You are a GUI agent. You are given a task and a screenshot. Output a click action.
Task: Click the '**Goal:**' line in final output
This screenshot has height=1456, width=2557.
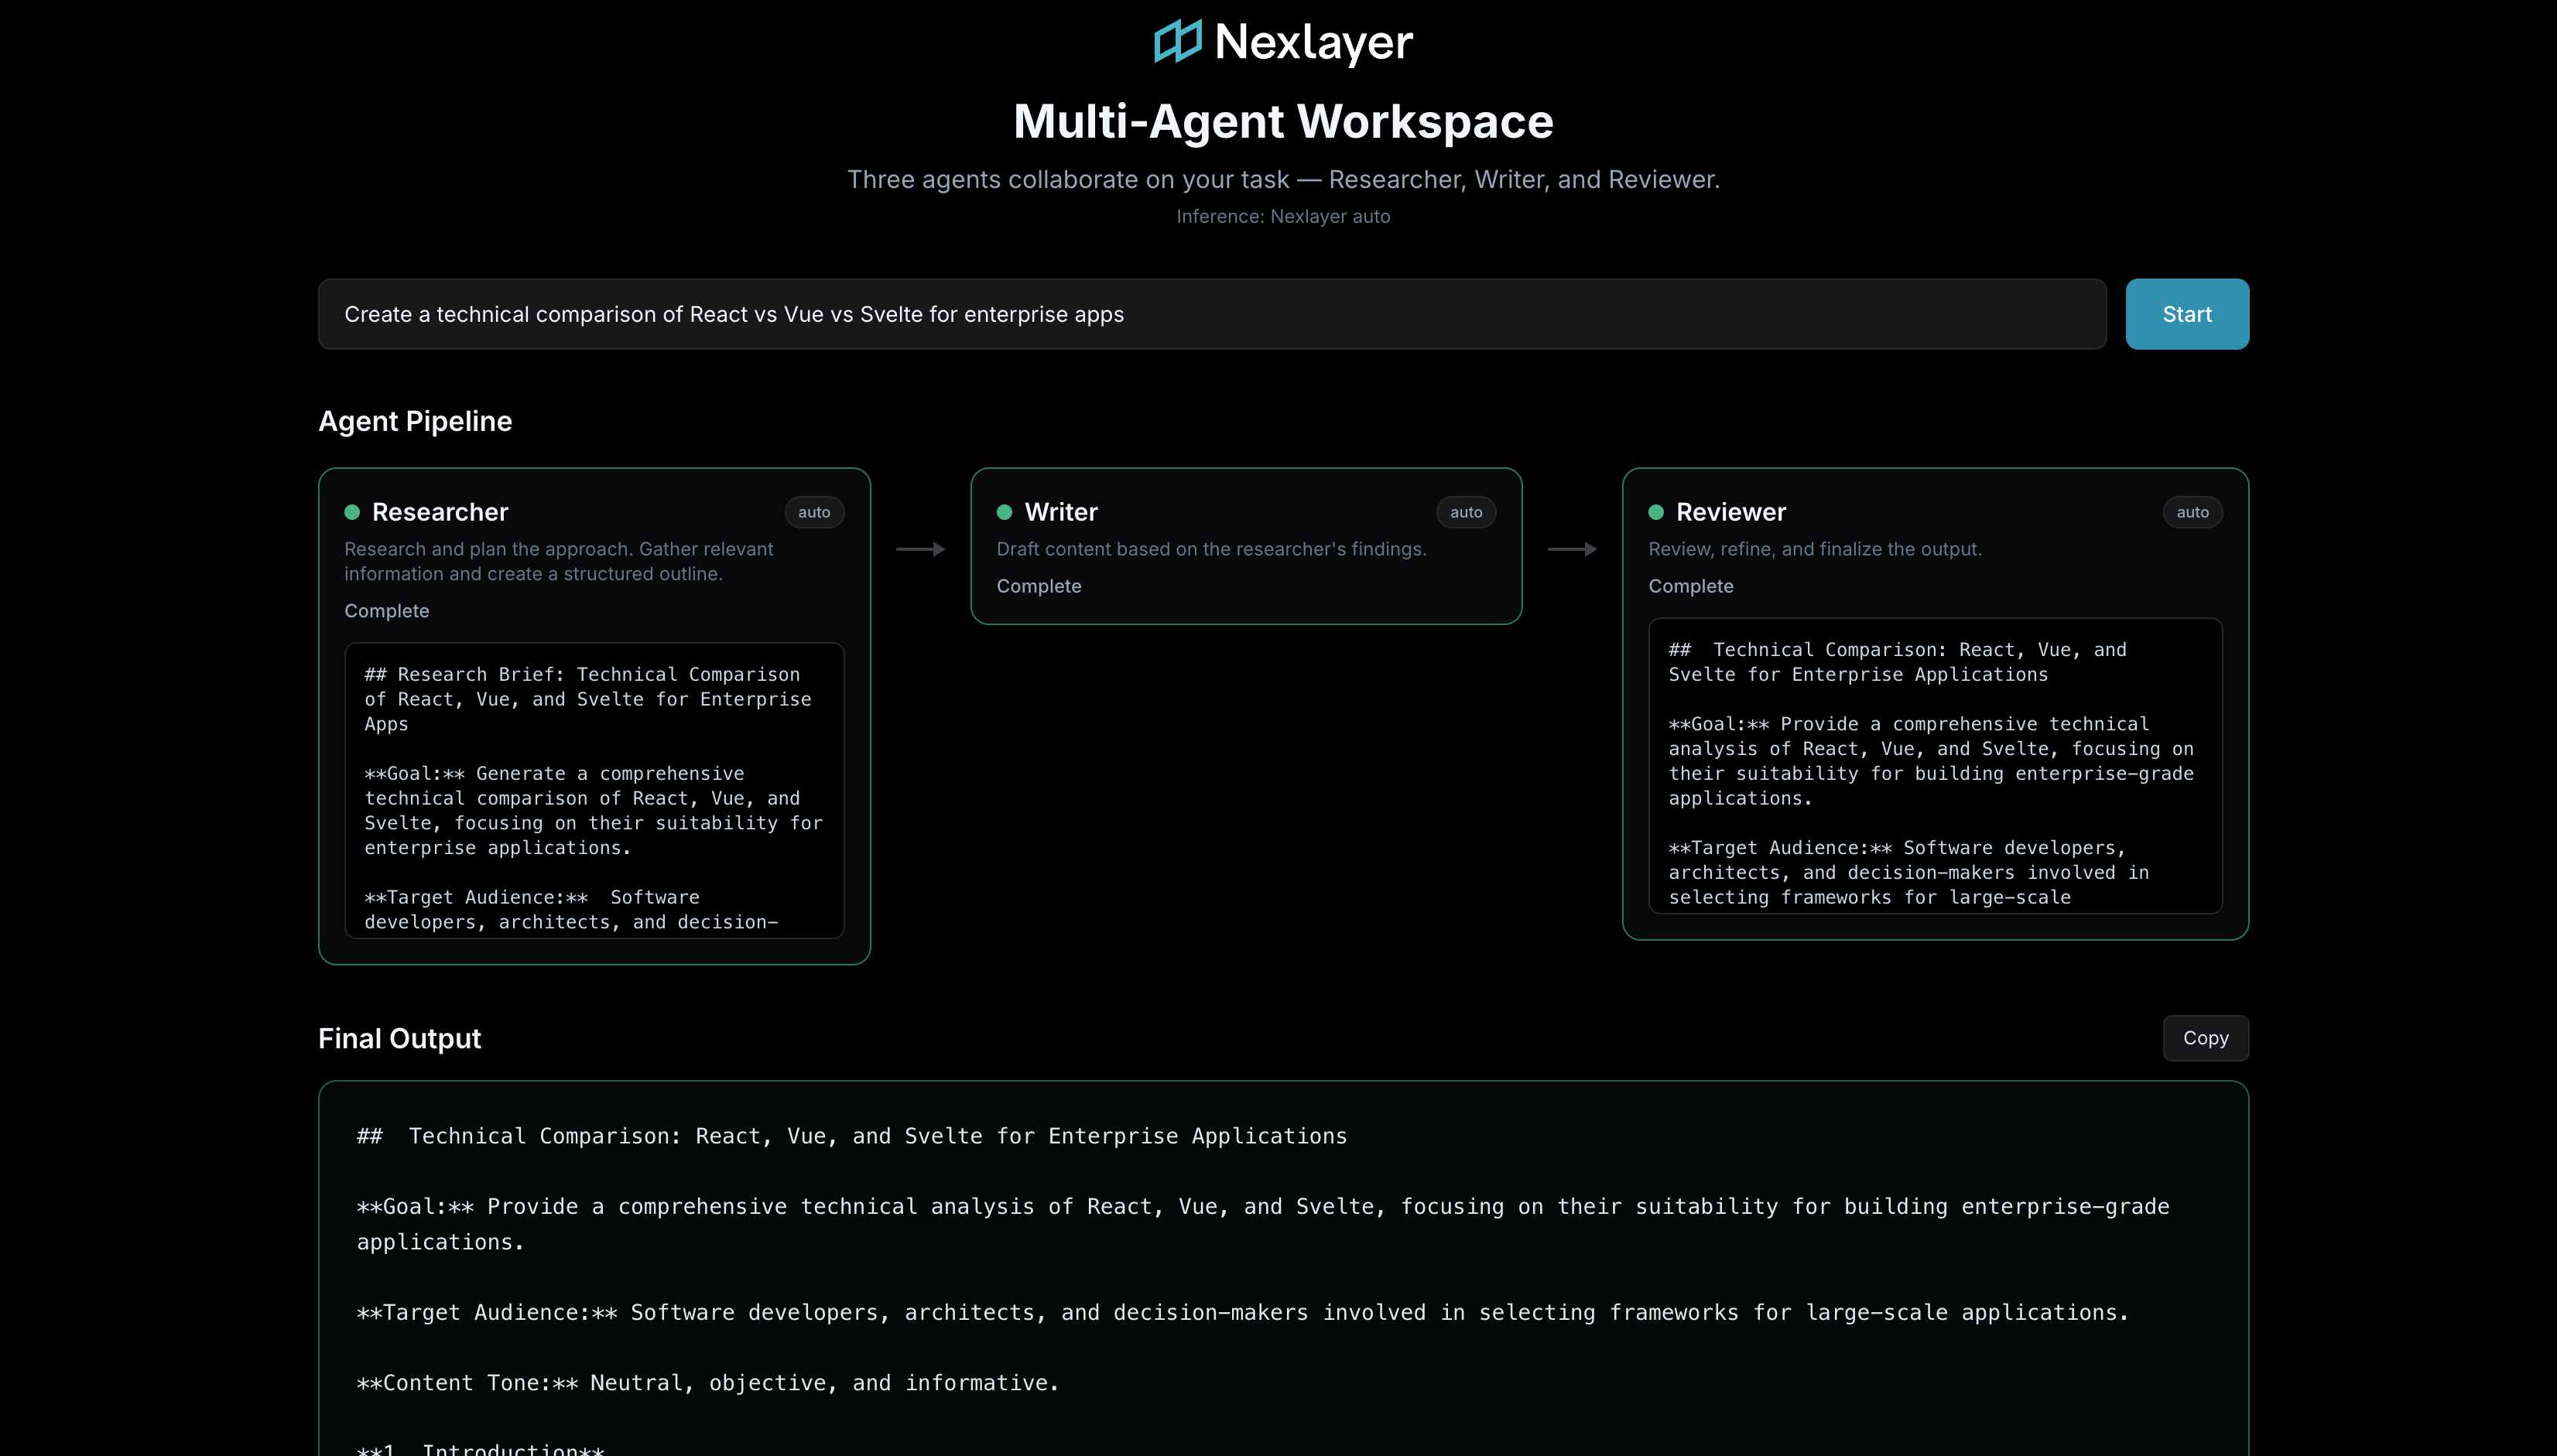pos(1263,1224)
